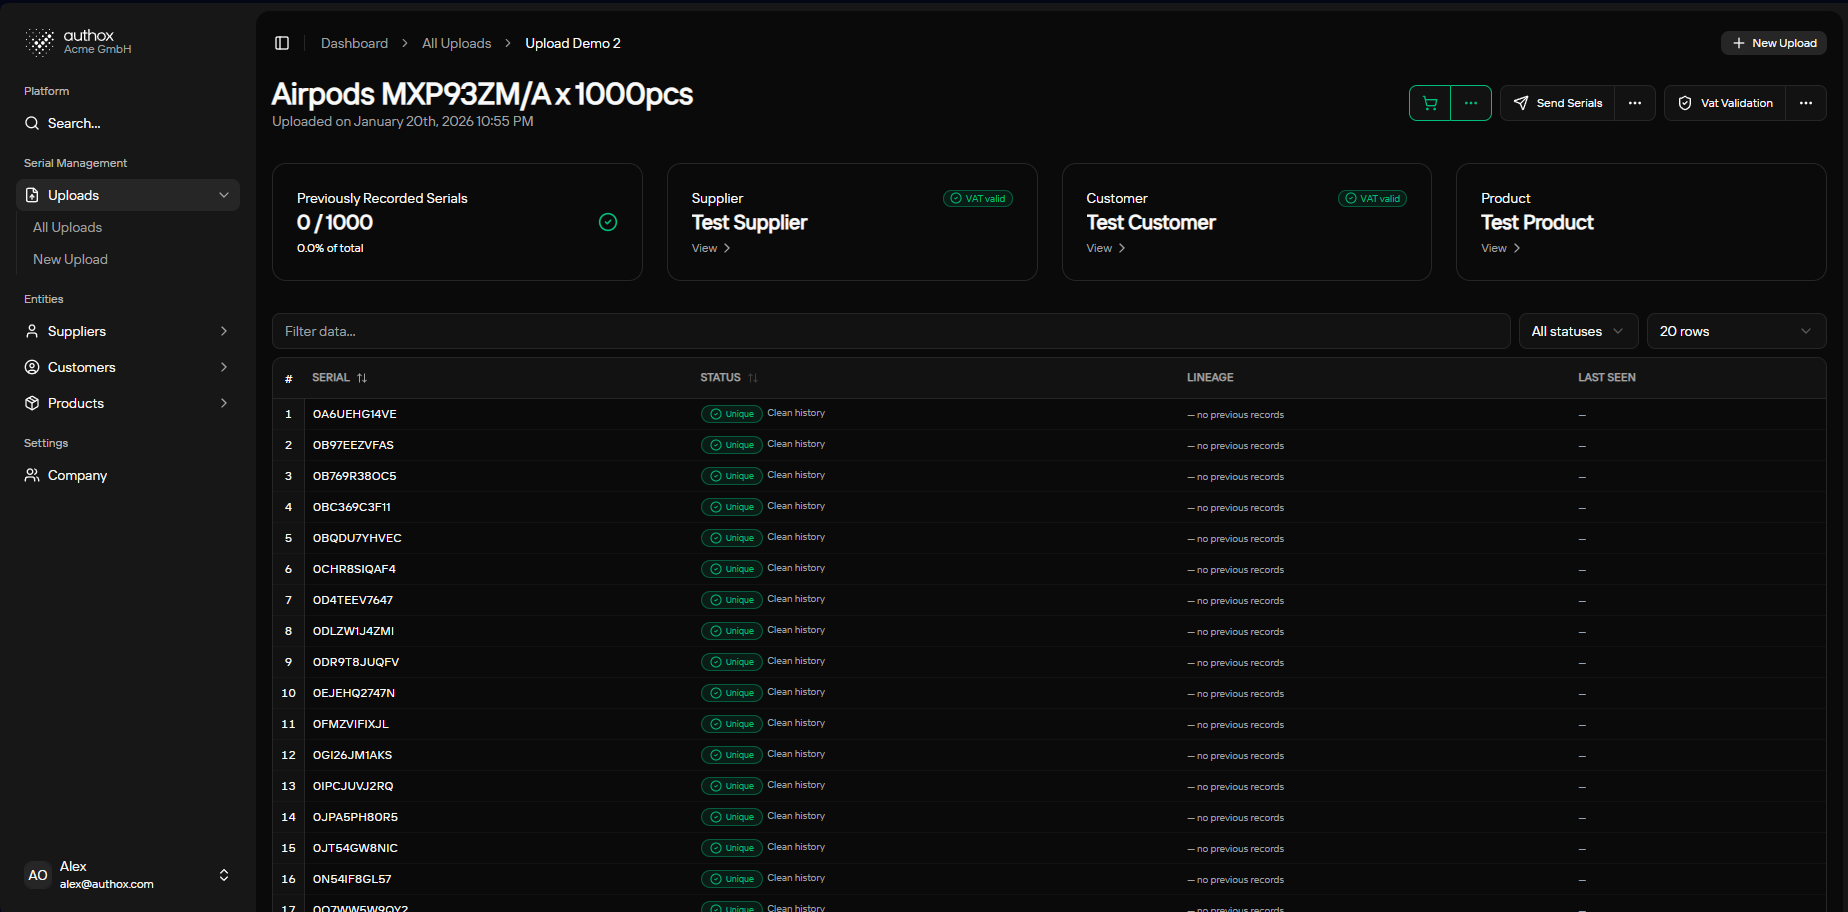
Task: Open more options next to cart button
Action: [x=1471, y=103]
